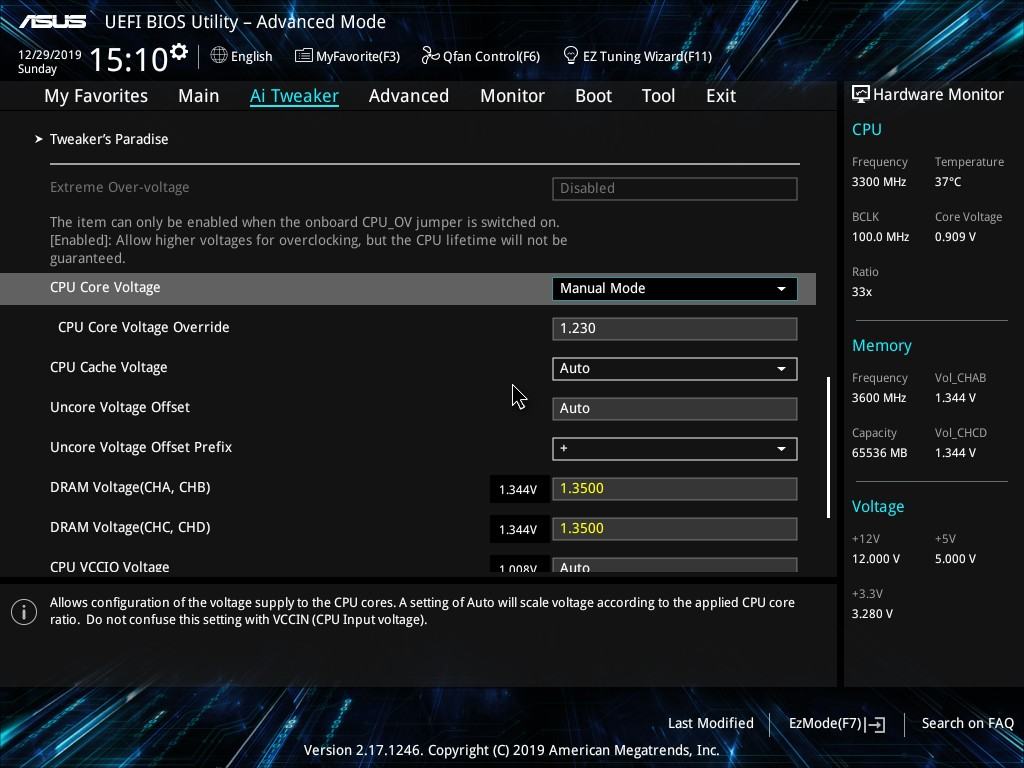Click Ratio value 33x
1024x768 pixels.
click(x=862, y=292)
